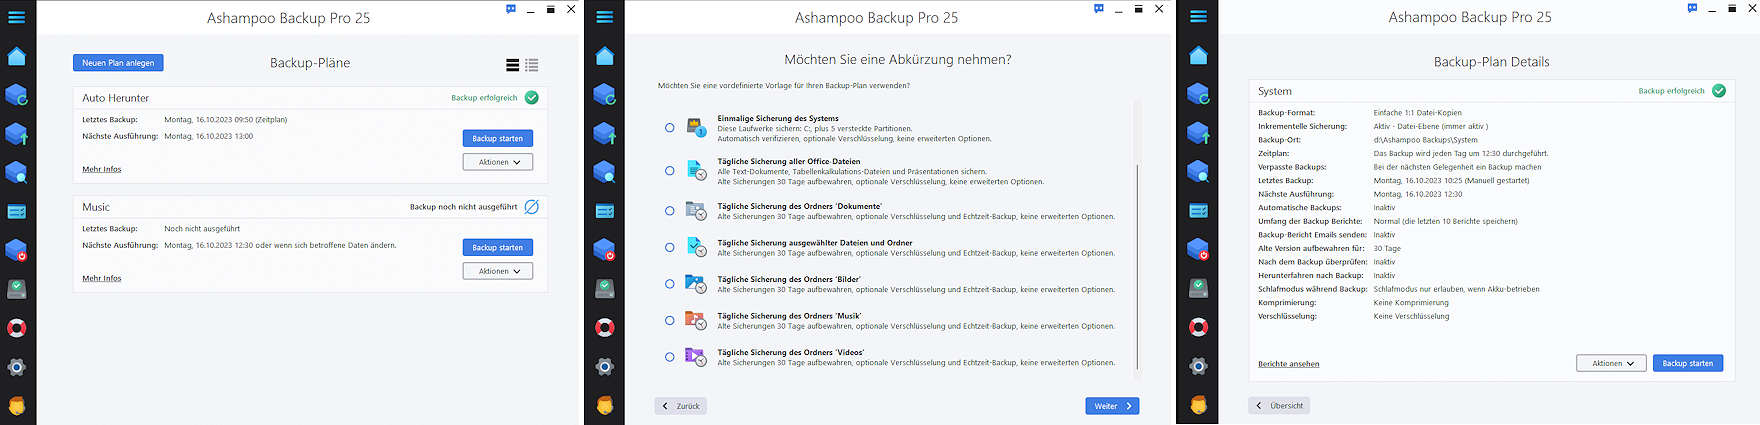This screenshot has height=425, width=1760.
Task: Go to Home in the Abkürzung wizard sidebar
Action: pos(605,56)
